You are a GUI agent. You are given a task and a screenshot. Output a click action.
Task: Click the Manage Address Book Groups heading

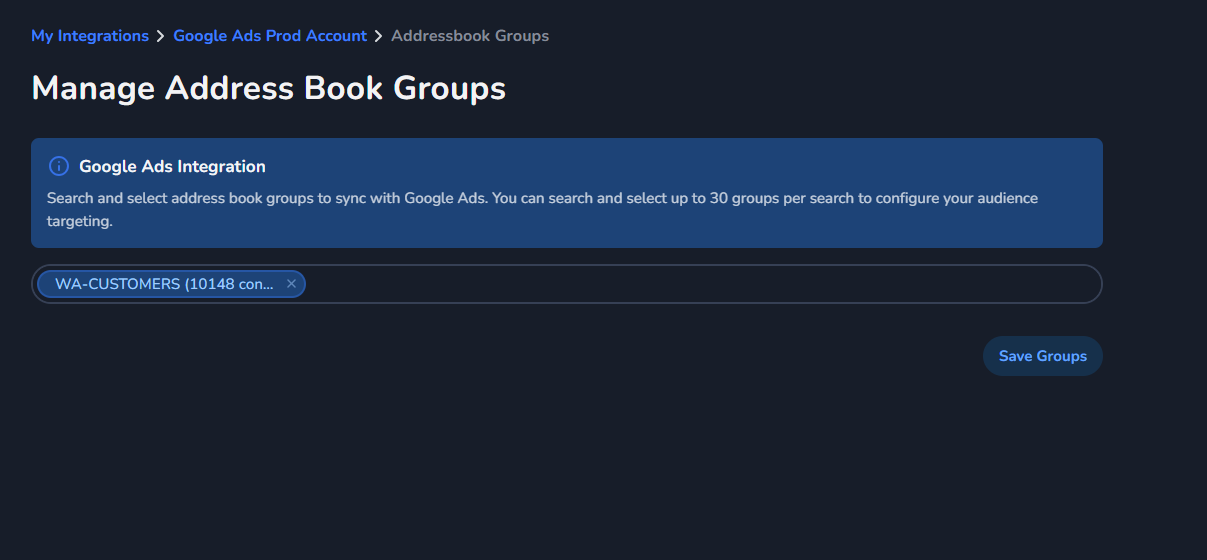click(268, 88)
